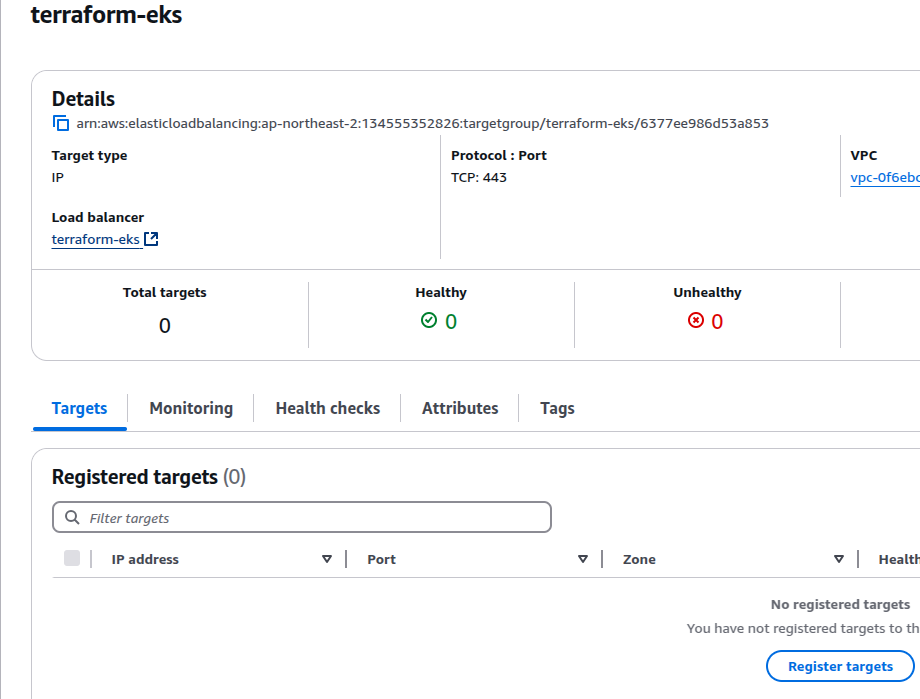This screenshot has width=920, height=699.
Task: Switch to the Targets tab
Action: (79, 408)
